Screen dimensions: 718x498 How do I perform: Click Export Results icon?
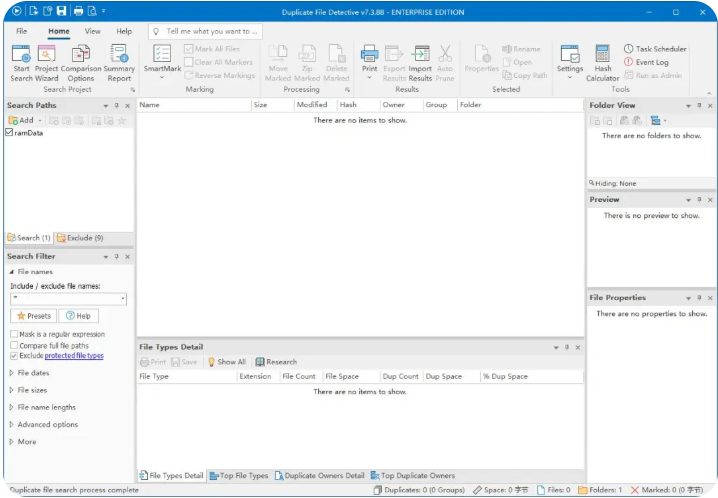(394, 54)
